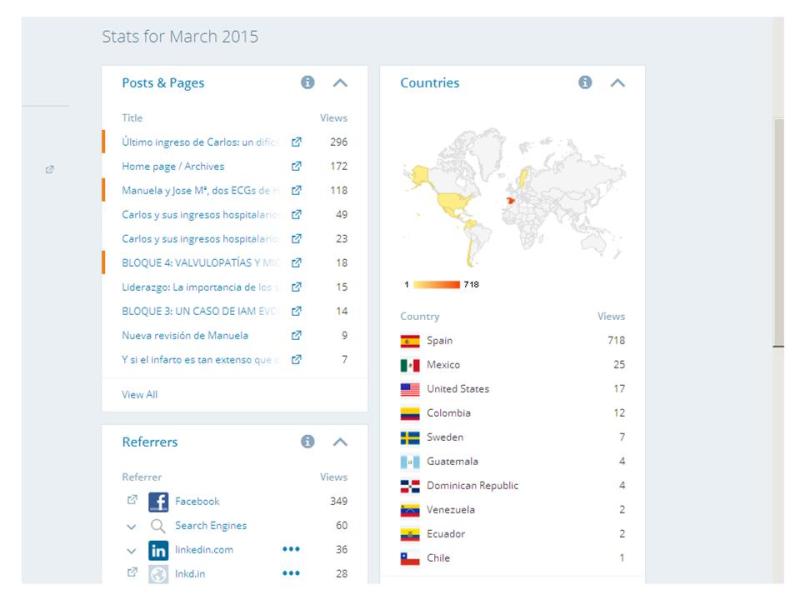The image size is (800, 600).
Task: Click the info icon in Posts & Pages panel
Action: click(308, 83)
